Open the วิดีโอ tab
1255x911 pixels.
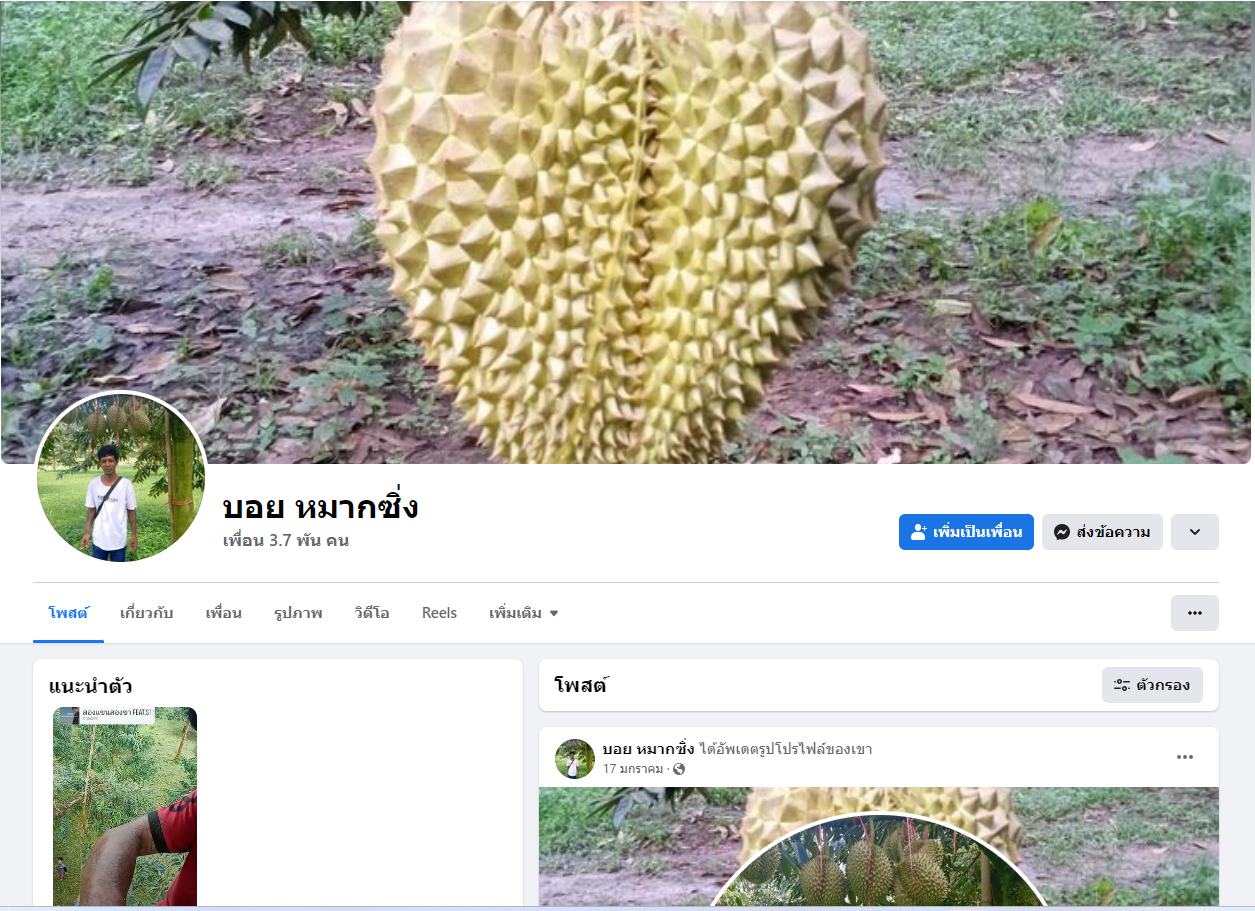pyautogui.click(x=371, y=613)
